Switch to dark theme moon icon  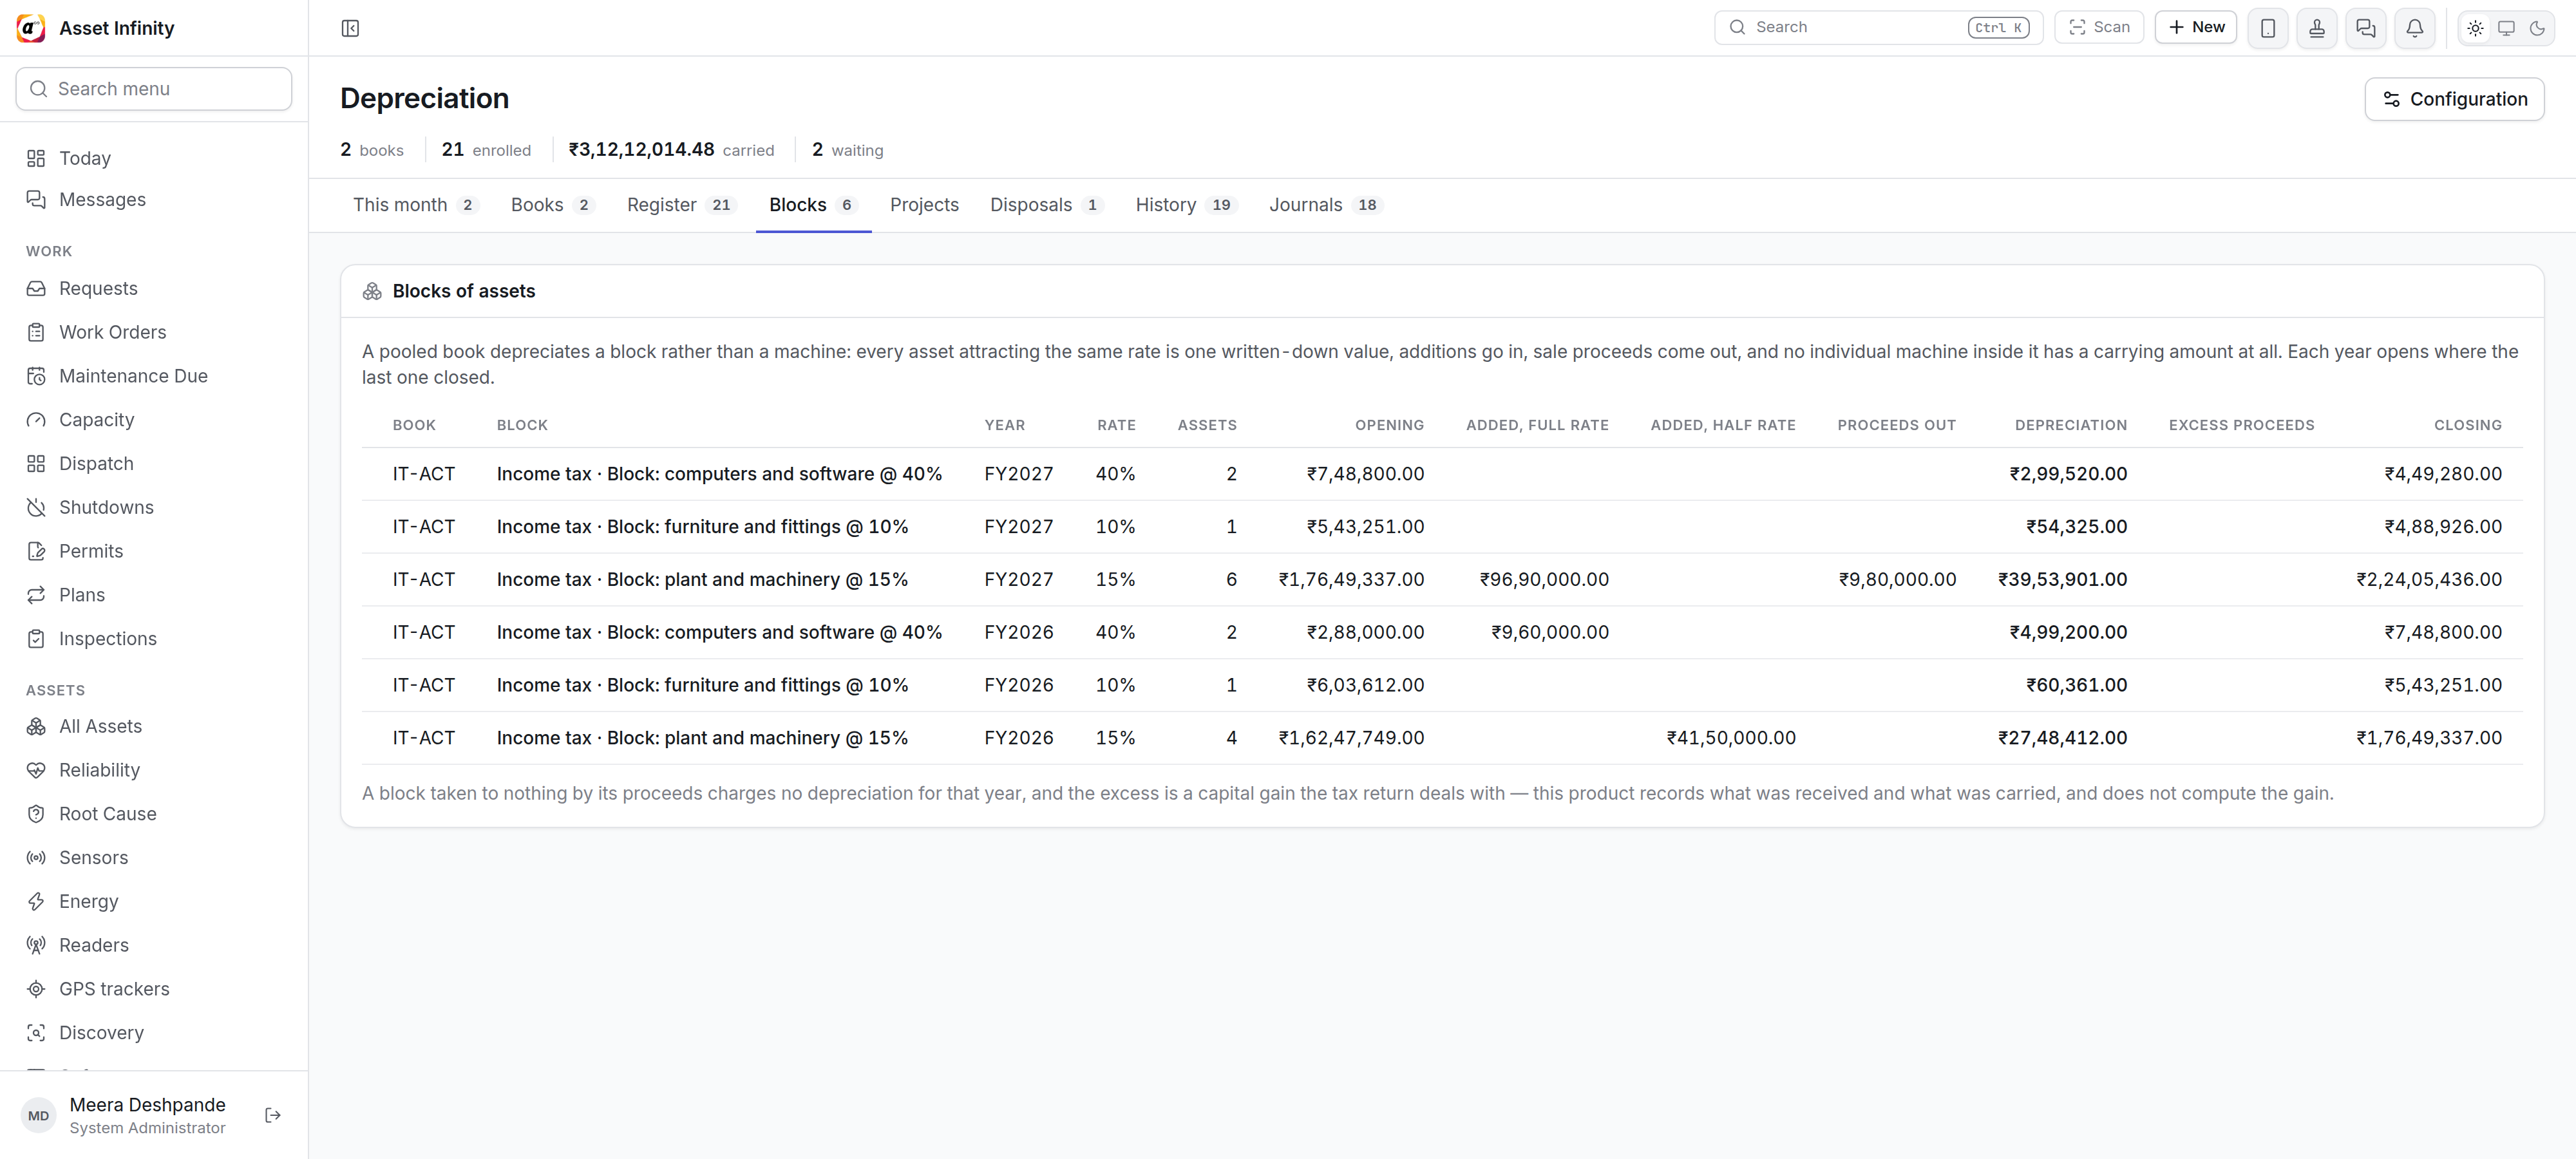coord(2537,28)
